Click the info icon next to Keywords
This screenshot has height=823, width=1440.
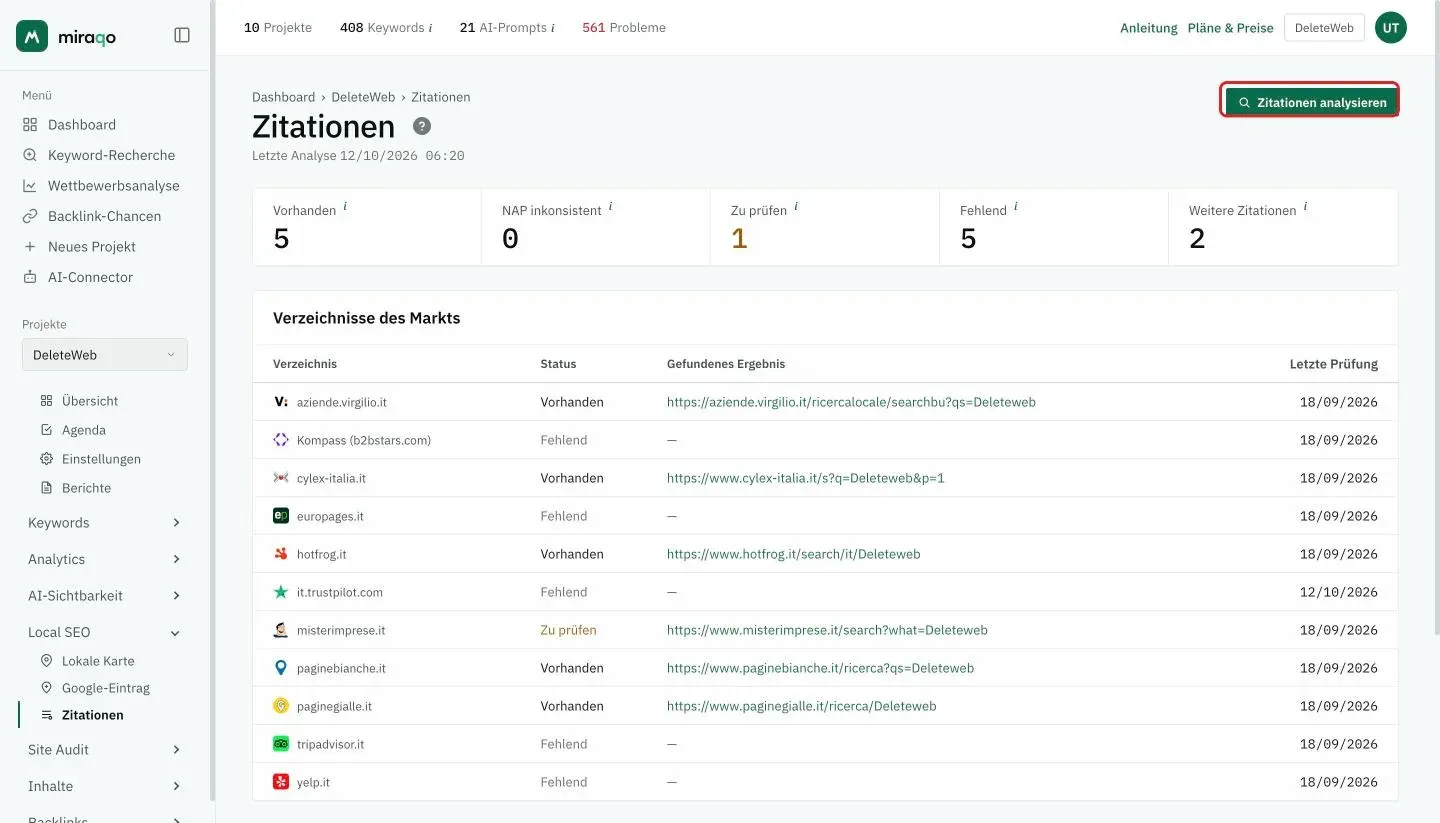click(x=430, y=28)
